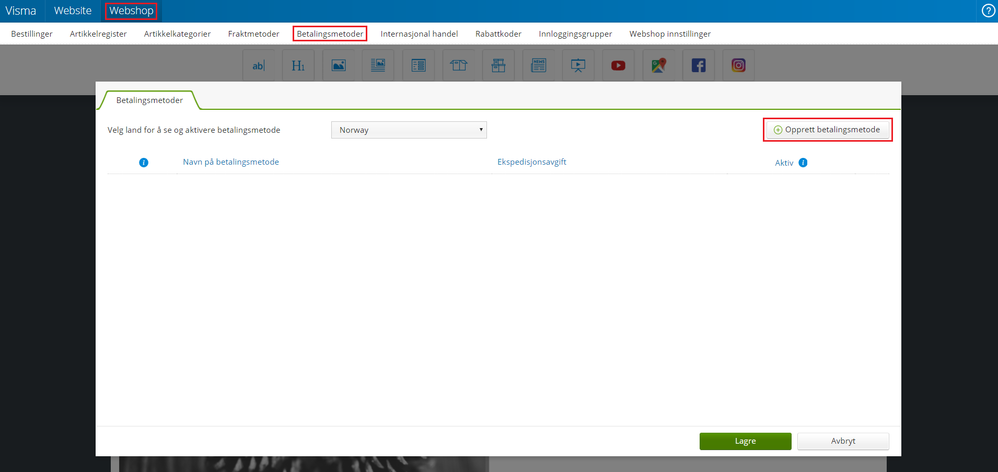Click the Avbryt button
Screen dimensions: 998x472
point(843,441)
